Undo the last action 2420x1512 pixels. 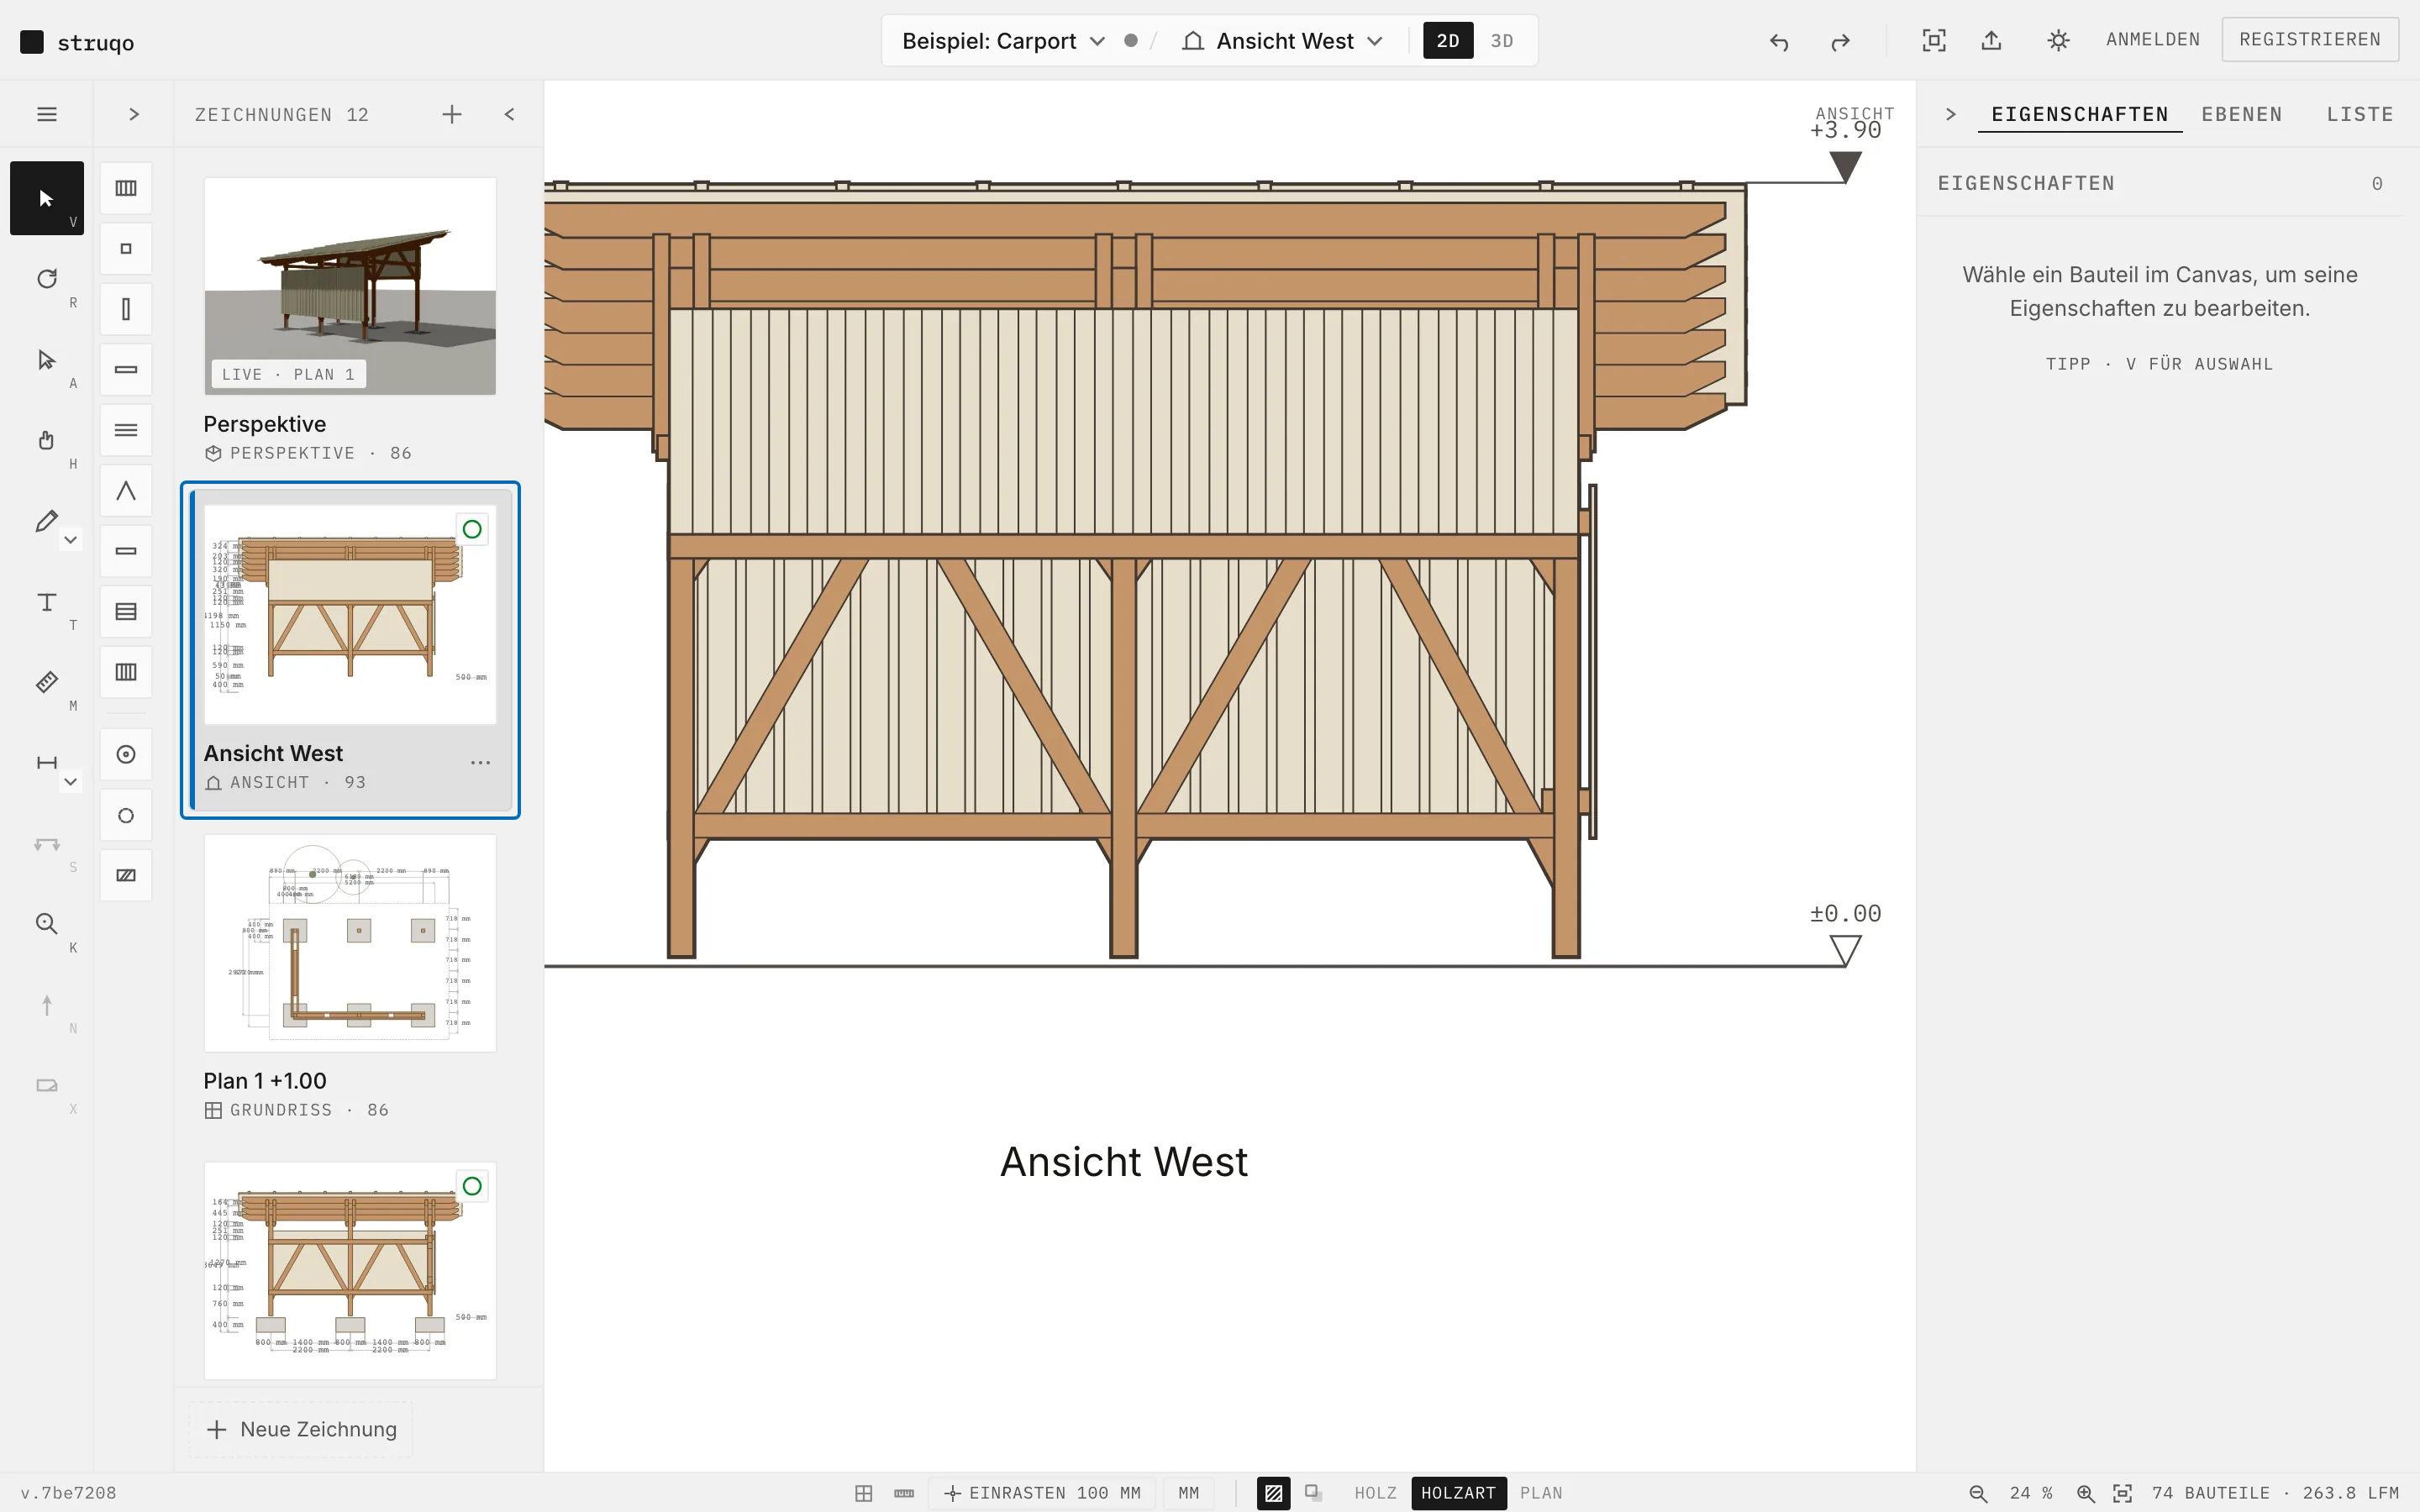1779,41
